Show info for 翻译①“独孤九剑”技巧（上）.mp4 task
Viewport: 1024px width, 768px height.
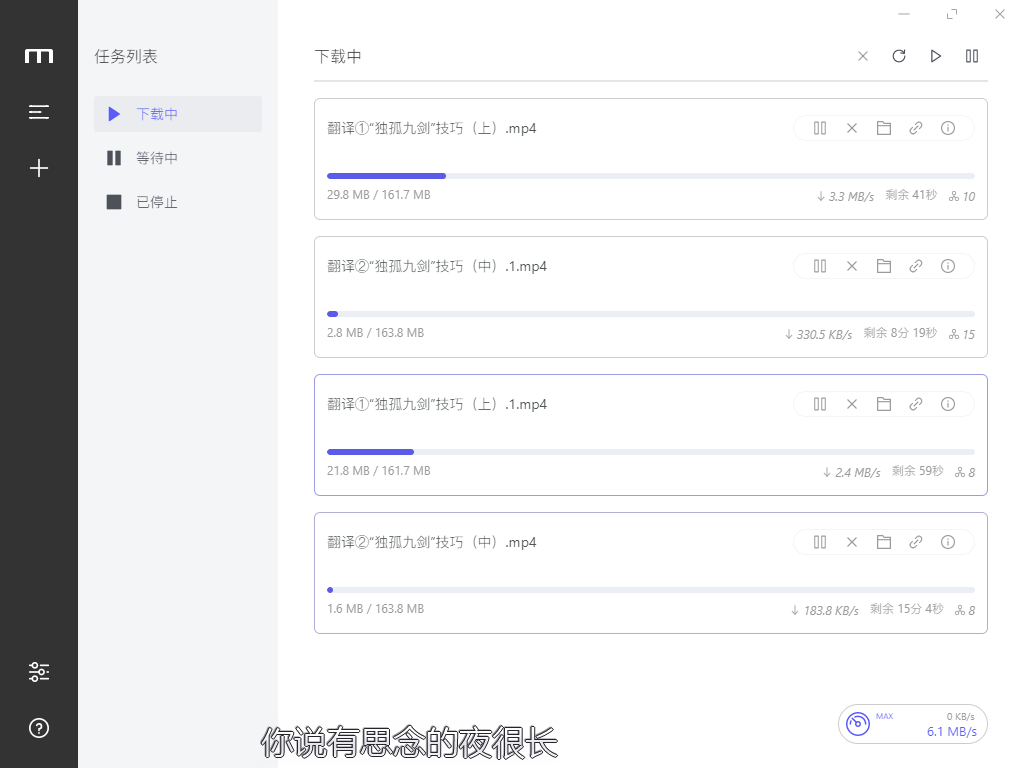tap(948, 128)
